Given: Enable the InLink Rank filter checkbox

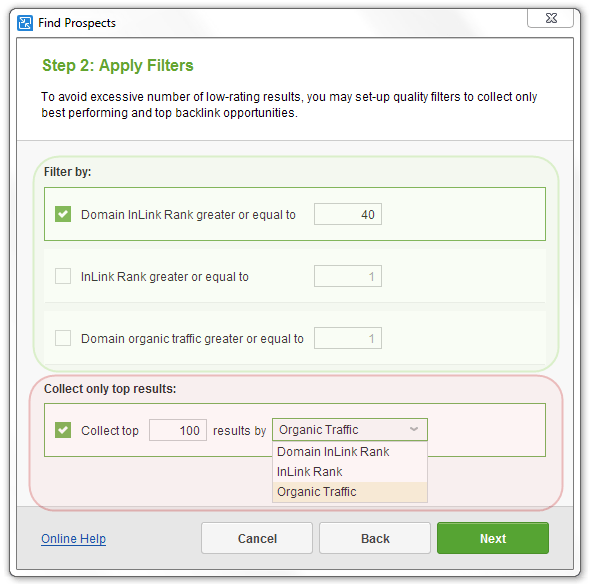Looking at the screenshot, I should [x=63, y=276].
